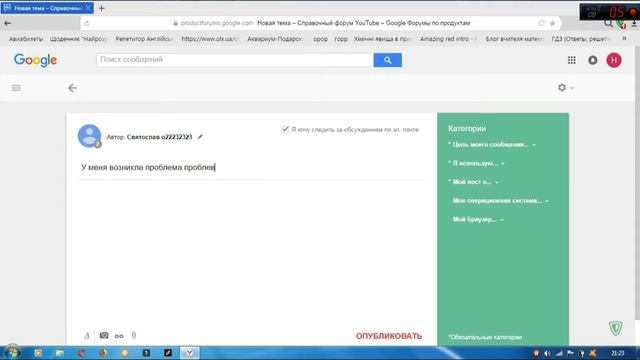
Task: Click the Yandex browser taskbar icon
Action: 190,353
